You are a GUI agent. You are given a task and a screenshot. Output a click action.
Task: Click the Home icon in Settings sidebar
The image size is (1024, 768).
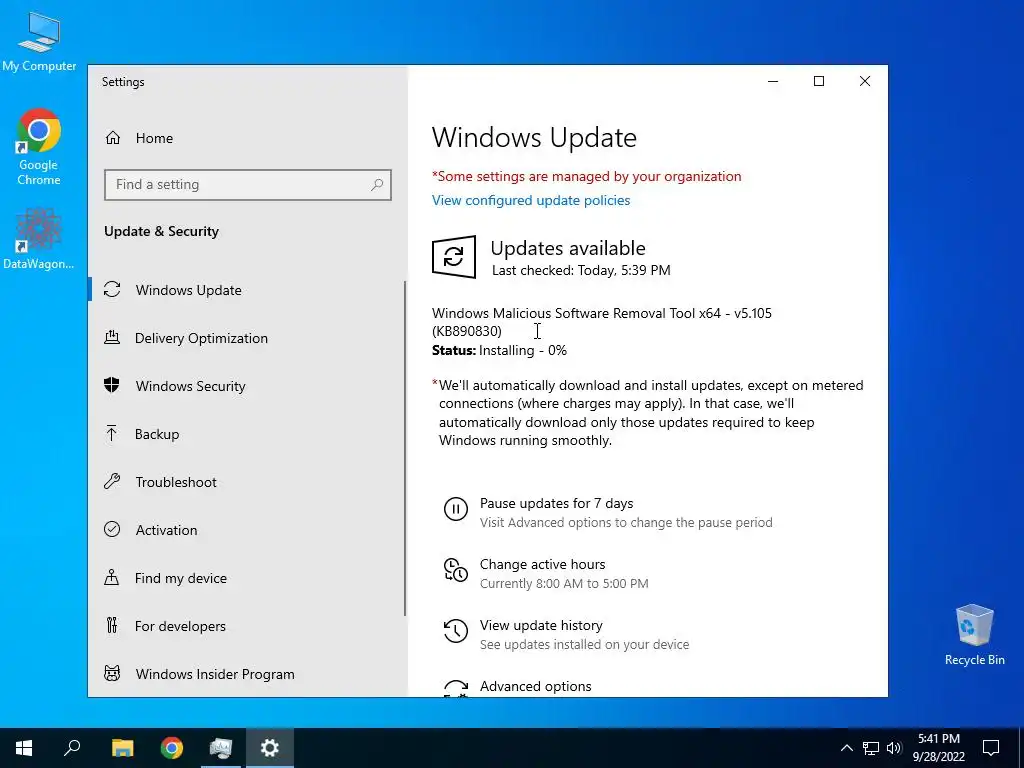tap(113, 138)
